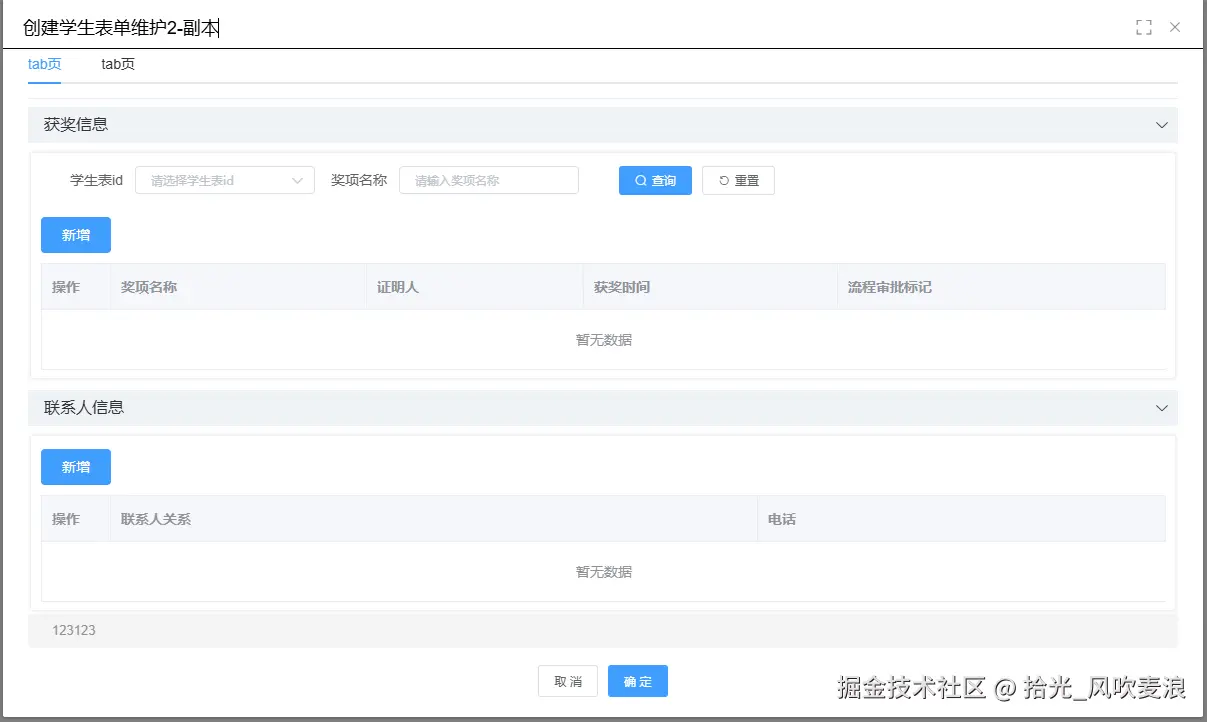Click the 取消 cancel button
This screenshot has height=722, width=1207.
click(x=568, y=681)
